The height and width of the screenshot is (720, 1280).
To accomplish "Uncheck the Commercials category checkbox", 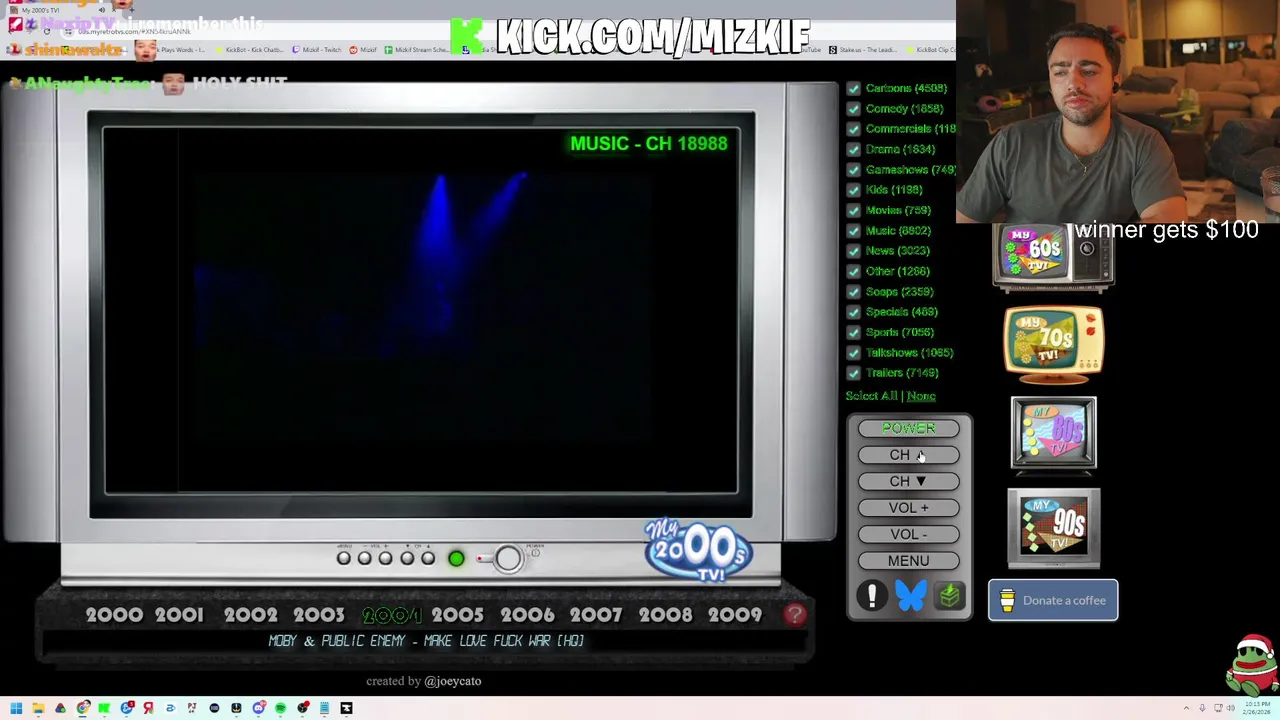I will 853,128.
